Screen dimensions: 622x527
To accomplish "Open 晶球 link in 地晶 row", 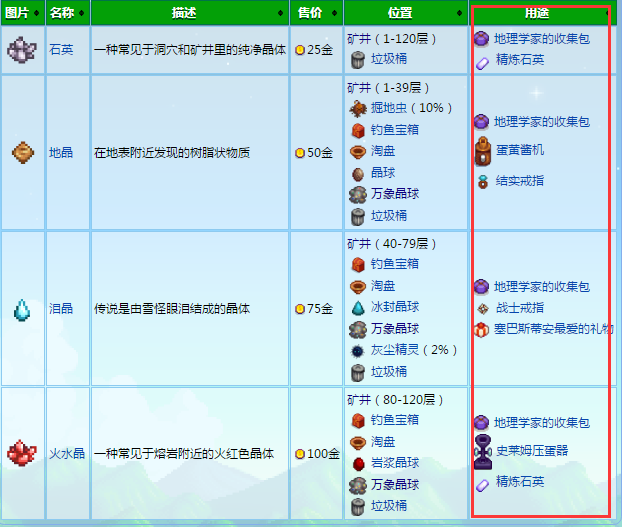I will pyautogui.click(x=383, y=172).
